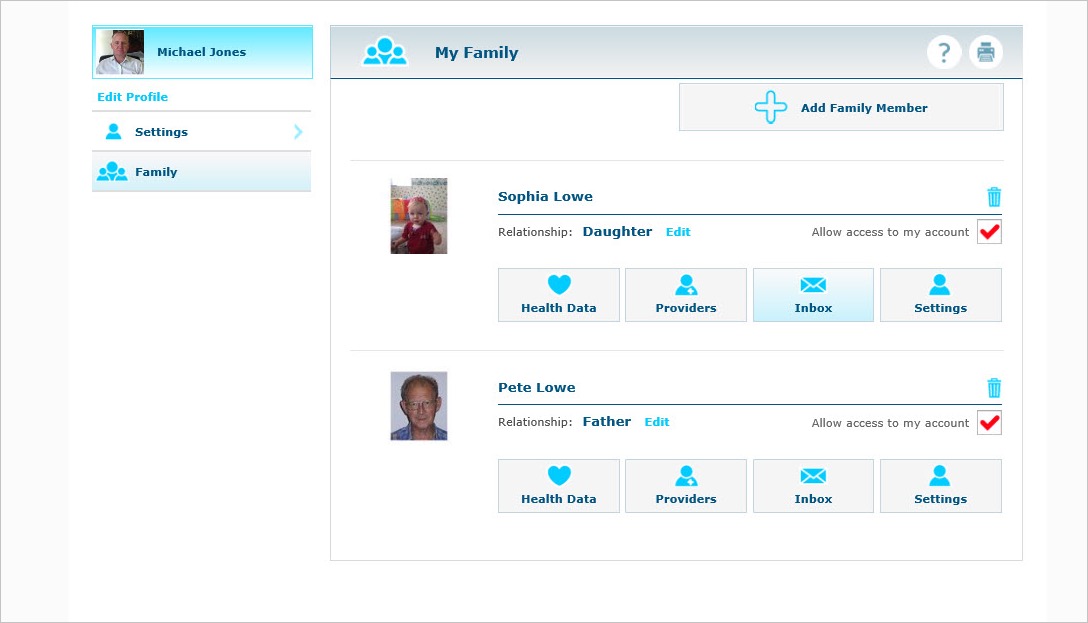Toggle account access checkbox for Sophia Lowe
Viewport: 1088px width, 623px height.
(x=989, y=232)
